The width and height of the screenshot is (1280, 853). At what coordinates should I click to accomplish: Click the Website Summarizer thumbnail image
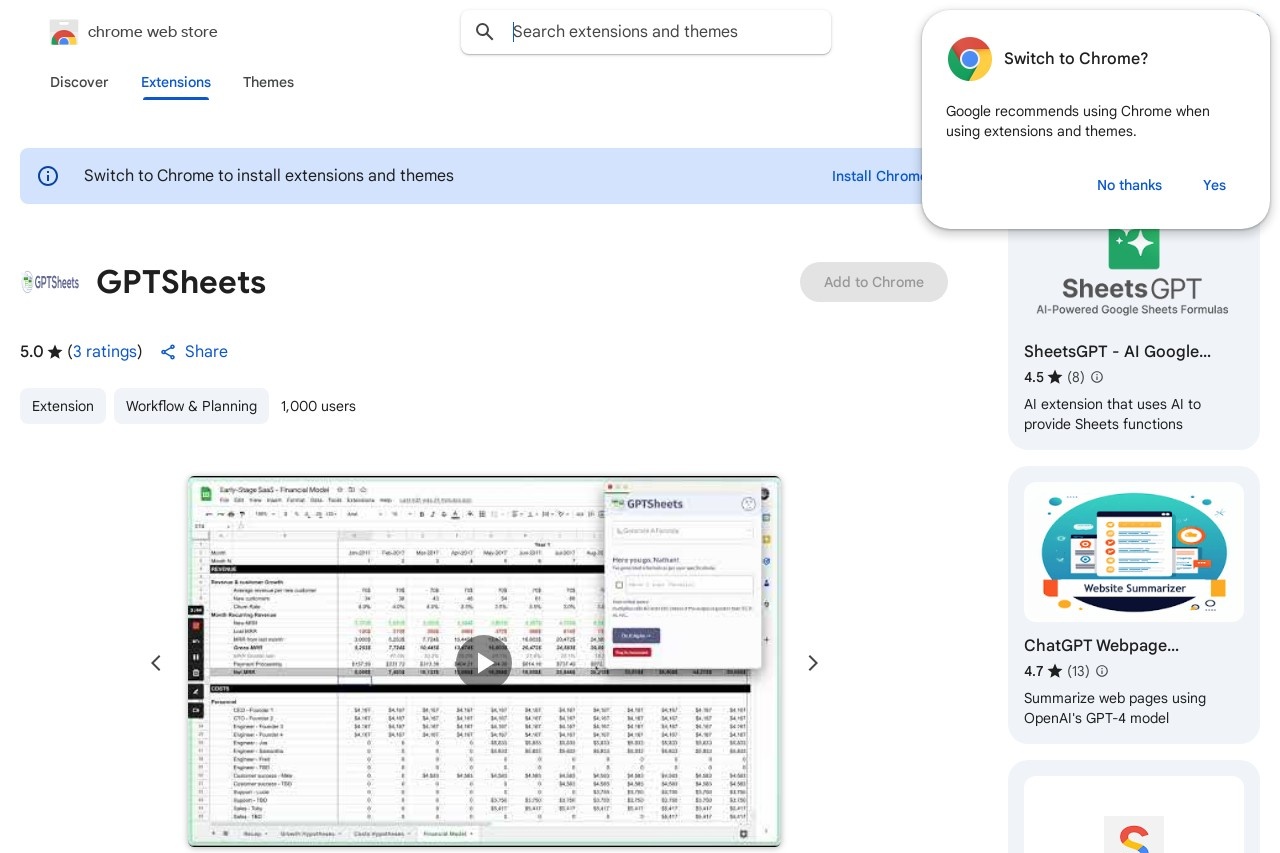1134,552
